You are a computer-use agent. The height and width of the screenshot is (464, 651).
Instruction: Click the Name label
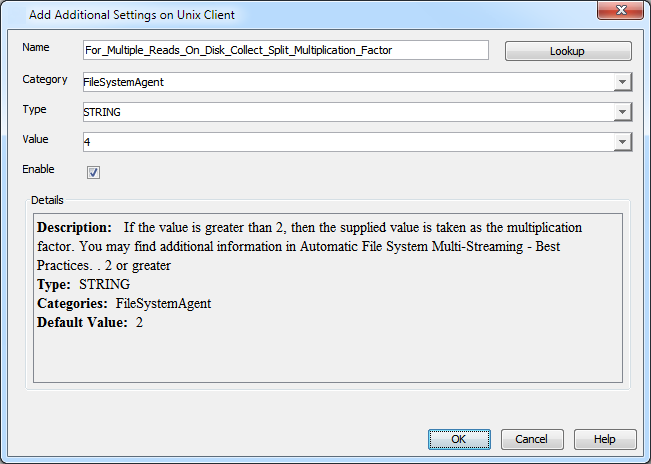click(35, 48)
